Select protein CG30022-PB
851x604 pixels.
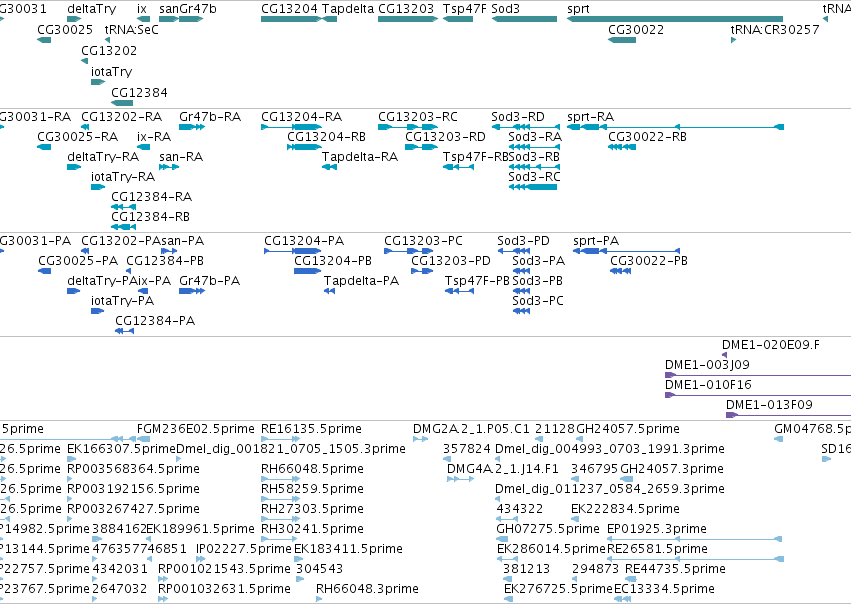click(x=649, y=261)
